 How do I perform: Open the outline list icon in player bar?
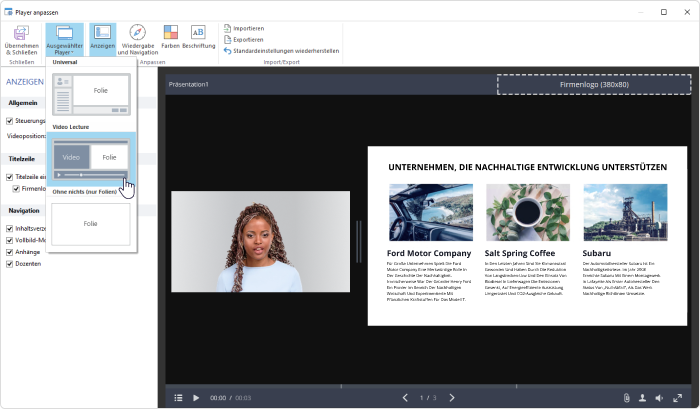(x=178, y=398)
